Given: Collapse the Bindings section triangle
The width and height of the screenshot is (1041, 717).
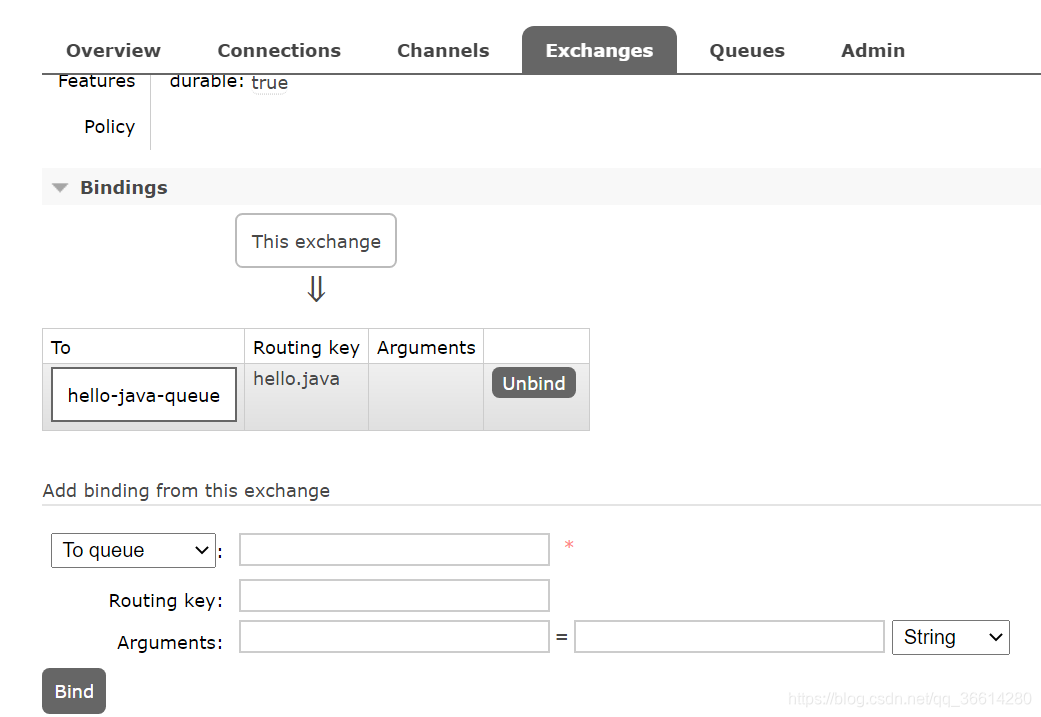Looking at the screenshot, I should tap(60, 188).
